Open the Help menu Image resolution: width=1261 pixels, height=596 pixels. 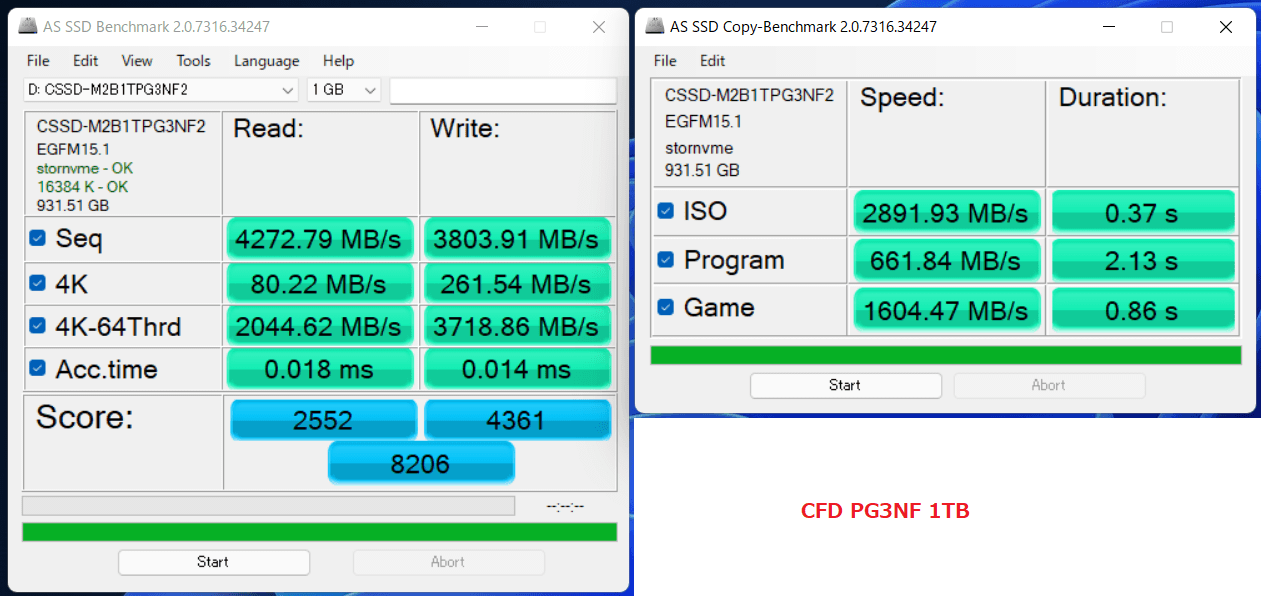coord(339,61)
